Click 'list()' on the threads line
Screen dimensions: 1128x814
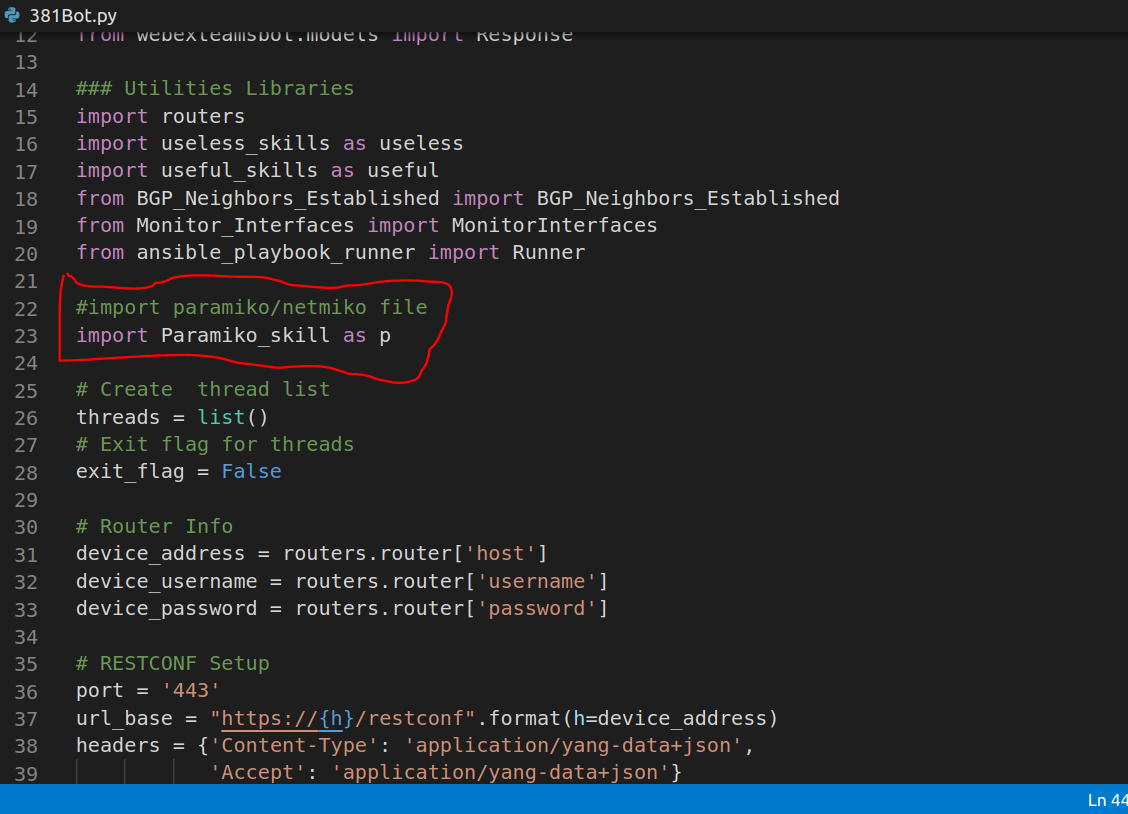(233, 418)
